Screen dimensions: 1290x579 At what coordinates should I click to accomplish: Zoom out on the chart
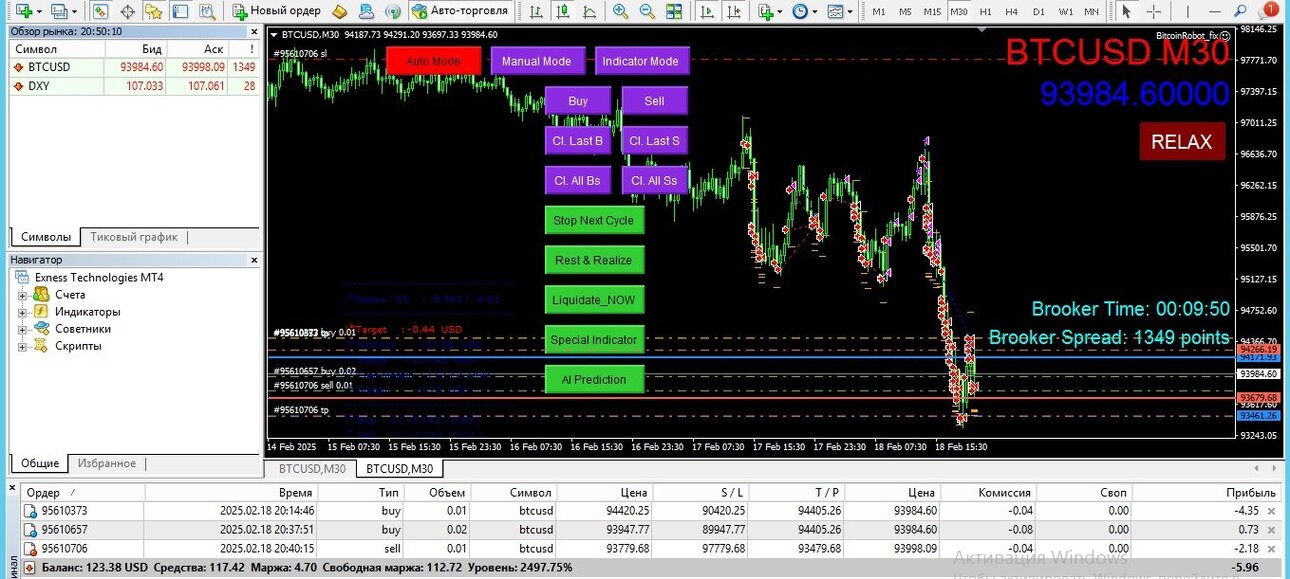tap(647, 11)
